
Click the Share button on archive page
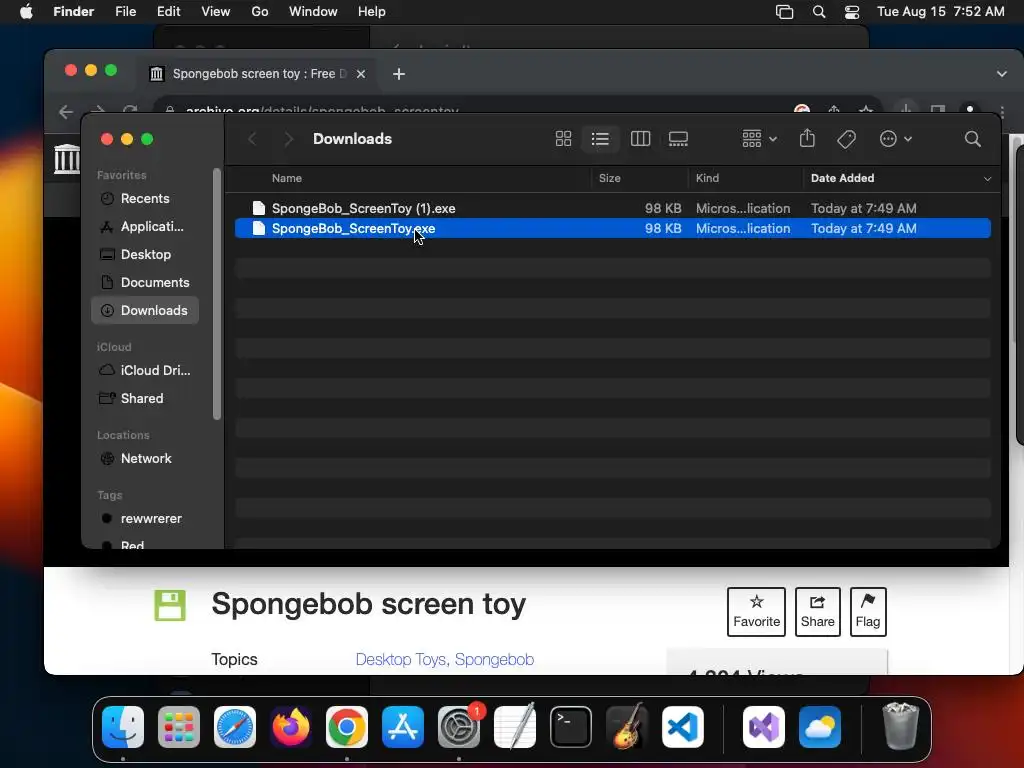tap(818, 612)
